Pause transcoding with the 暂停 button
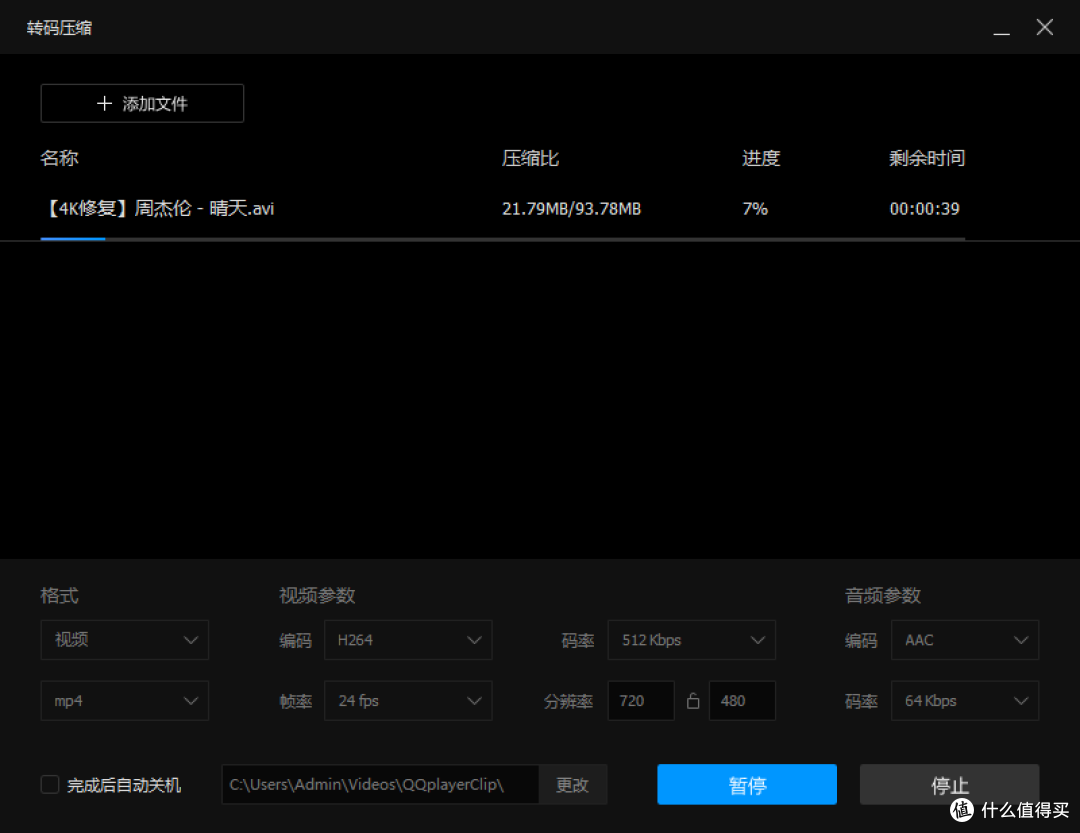The height and width of the screenshot is (833, 1080). 747,785
